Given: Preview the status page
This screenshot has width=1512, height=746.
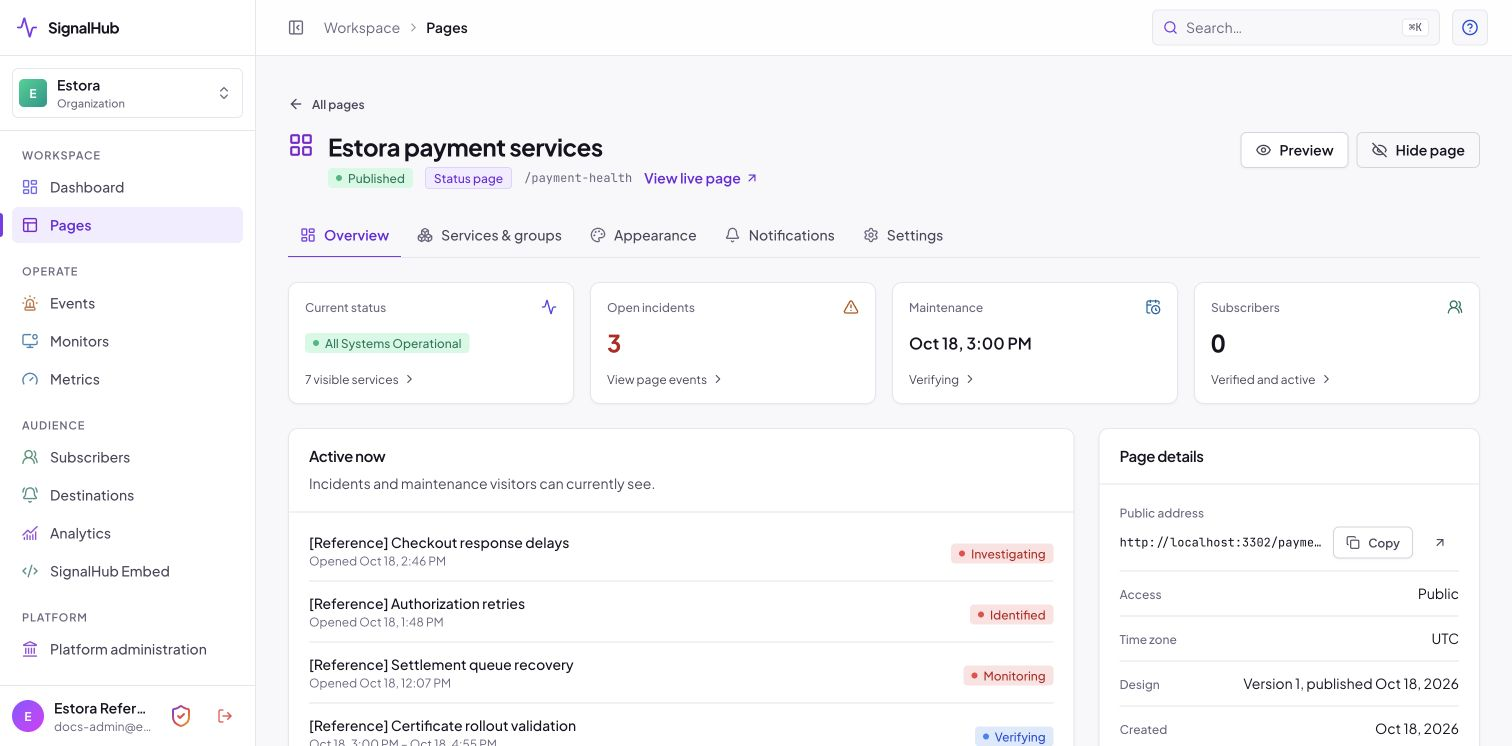Looking at the screenshot, I should [x=1294, y=150].
